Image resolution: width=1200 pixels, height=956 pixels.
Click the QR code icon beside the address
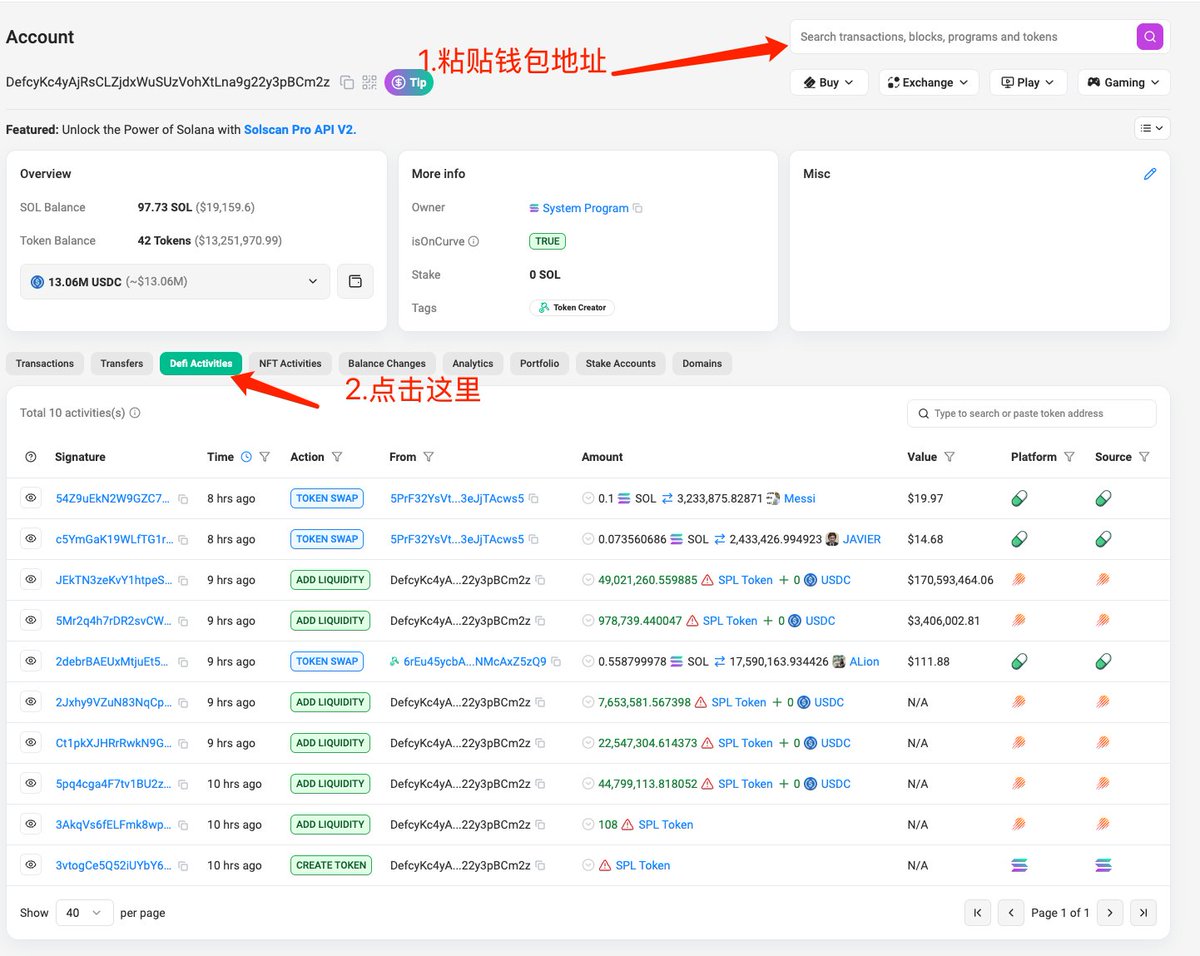tap(369, 83)
